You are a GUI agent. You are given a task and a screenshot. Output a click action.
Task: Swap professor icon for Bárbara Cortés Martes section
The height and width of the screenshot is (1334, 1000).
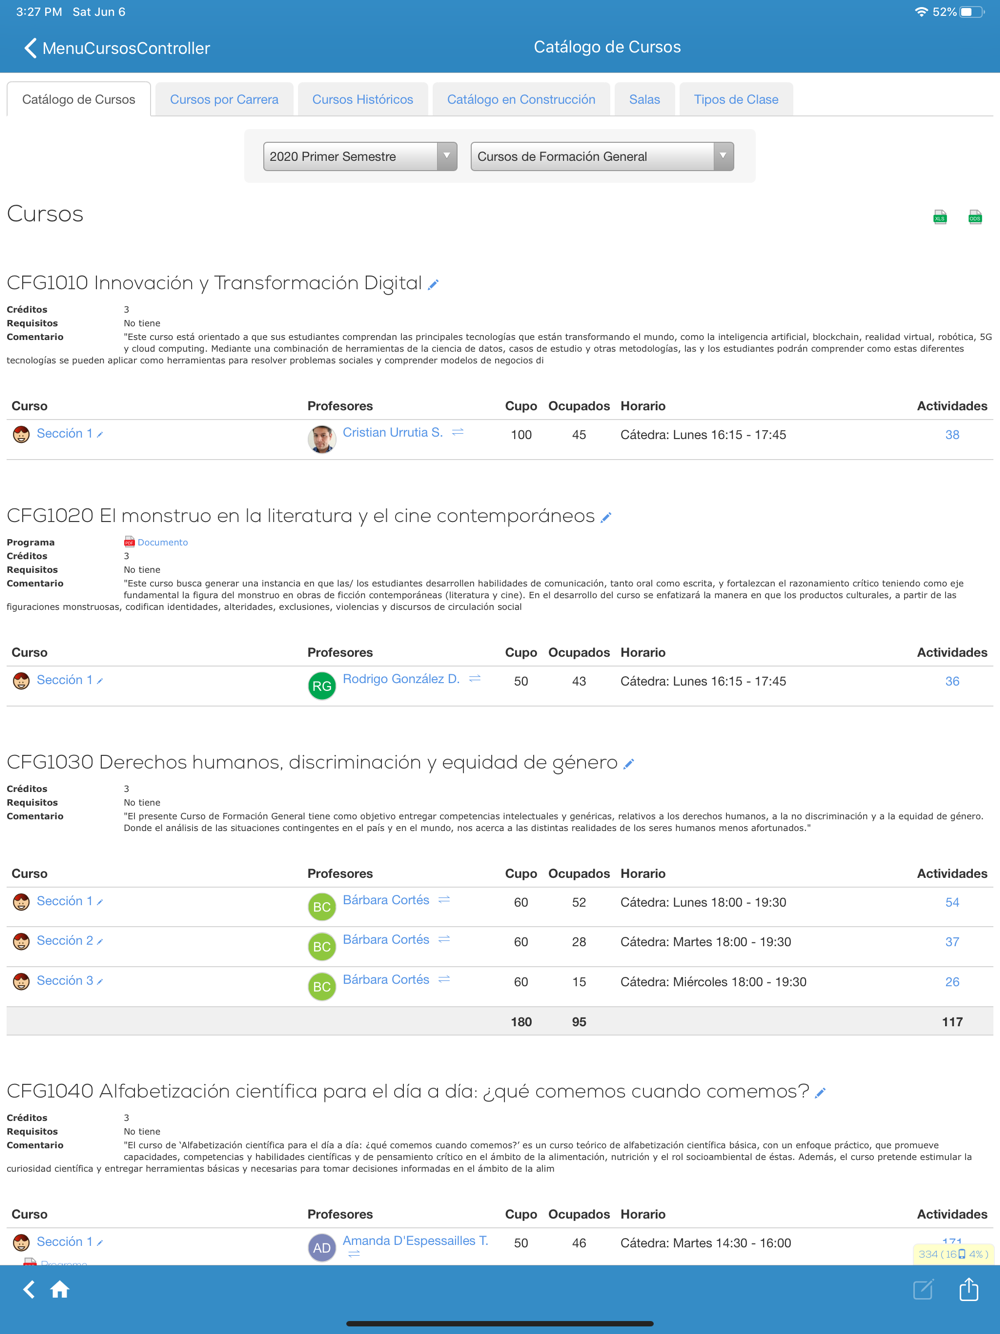coord(444,940)
